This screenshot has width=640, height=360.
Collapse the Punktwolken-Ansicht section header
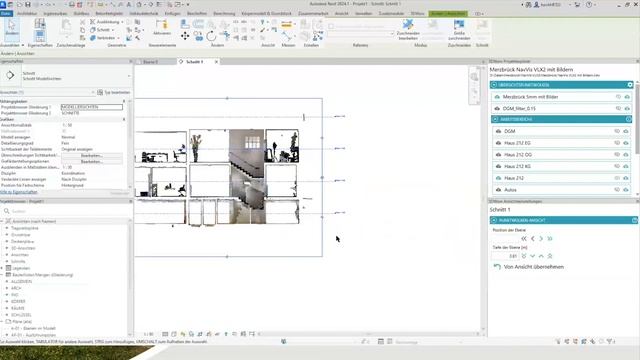[494, 220]
